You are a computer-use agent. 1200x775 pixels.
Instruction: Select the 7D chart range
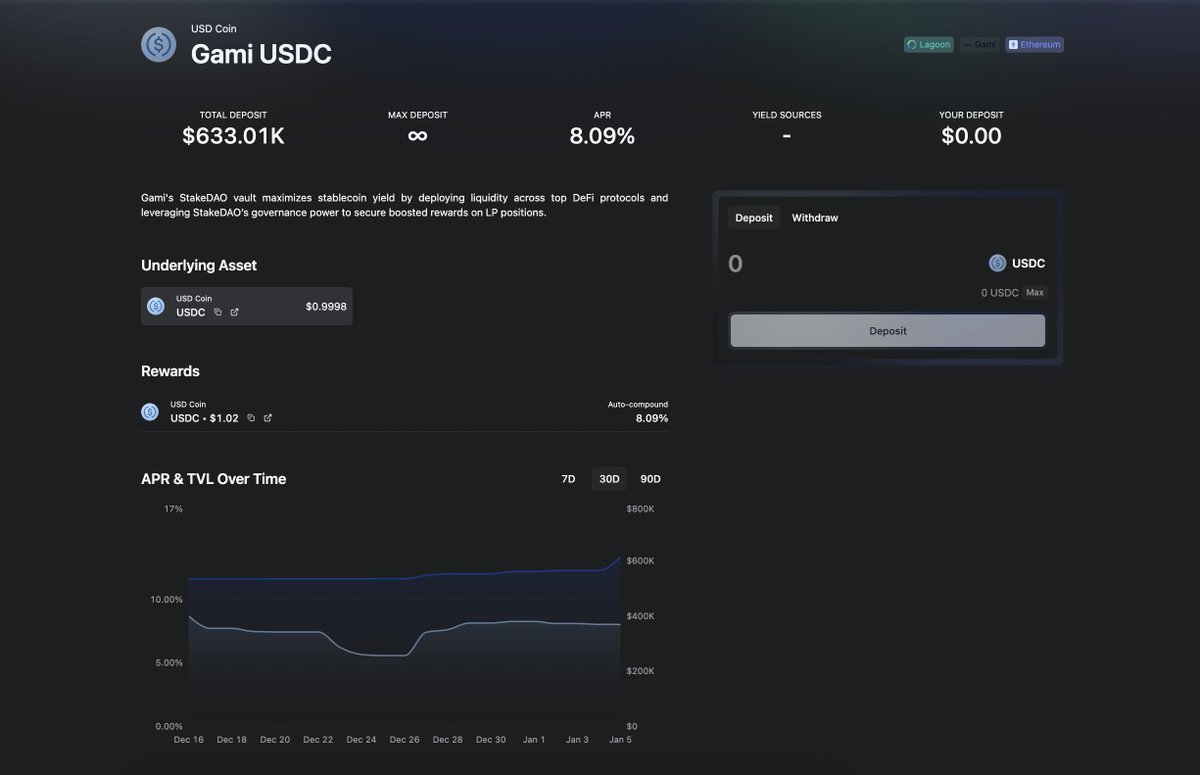point(568,479)
